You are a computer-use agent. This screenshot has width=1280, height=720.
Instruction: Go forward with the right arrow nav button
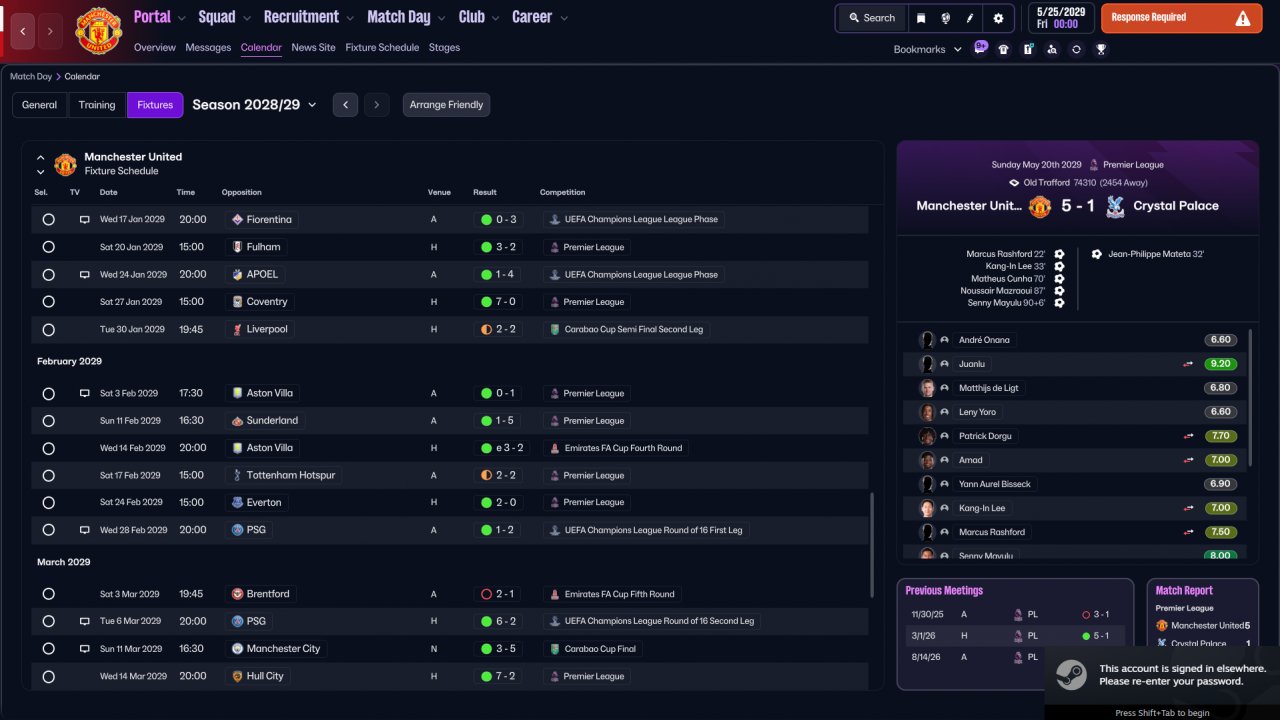click(x=50, y=31)
